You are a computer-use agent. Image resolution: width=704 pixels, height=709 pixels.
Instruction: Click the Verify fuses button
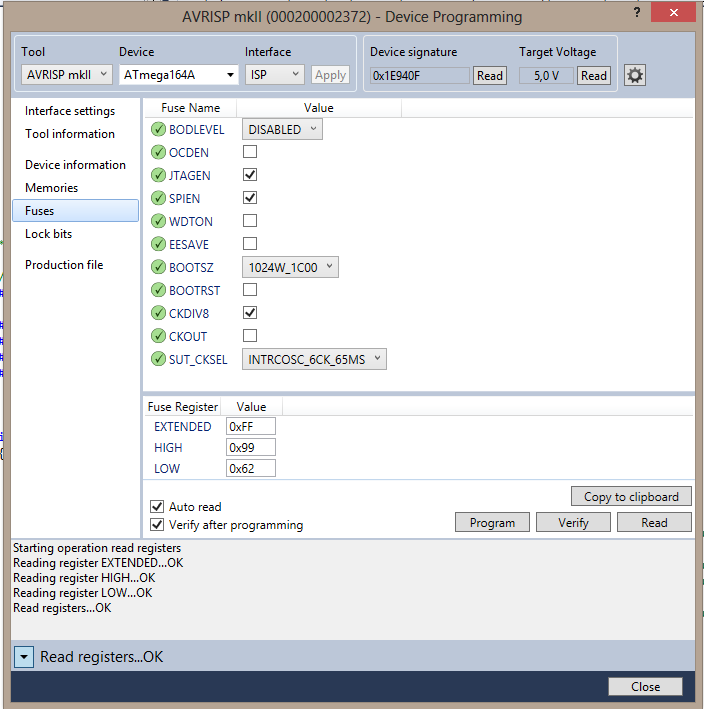(x=573, y=522)
